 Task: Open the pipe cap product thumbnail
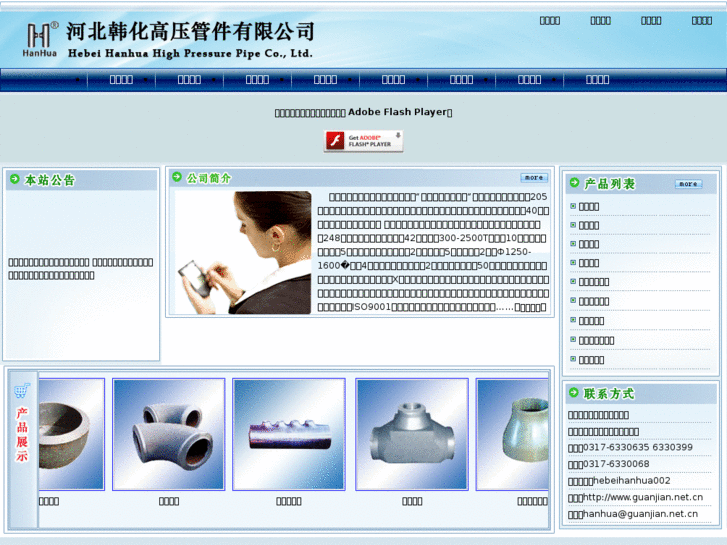pos(71,434)
